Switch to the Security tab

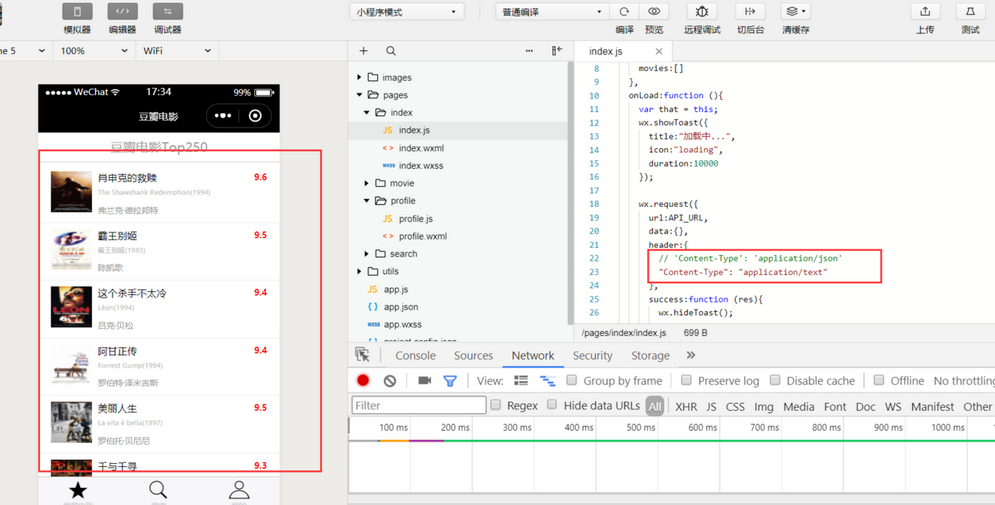[x=593, y=355]
